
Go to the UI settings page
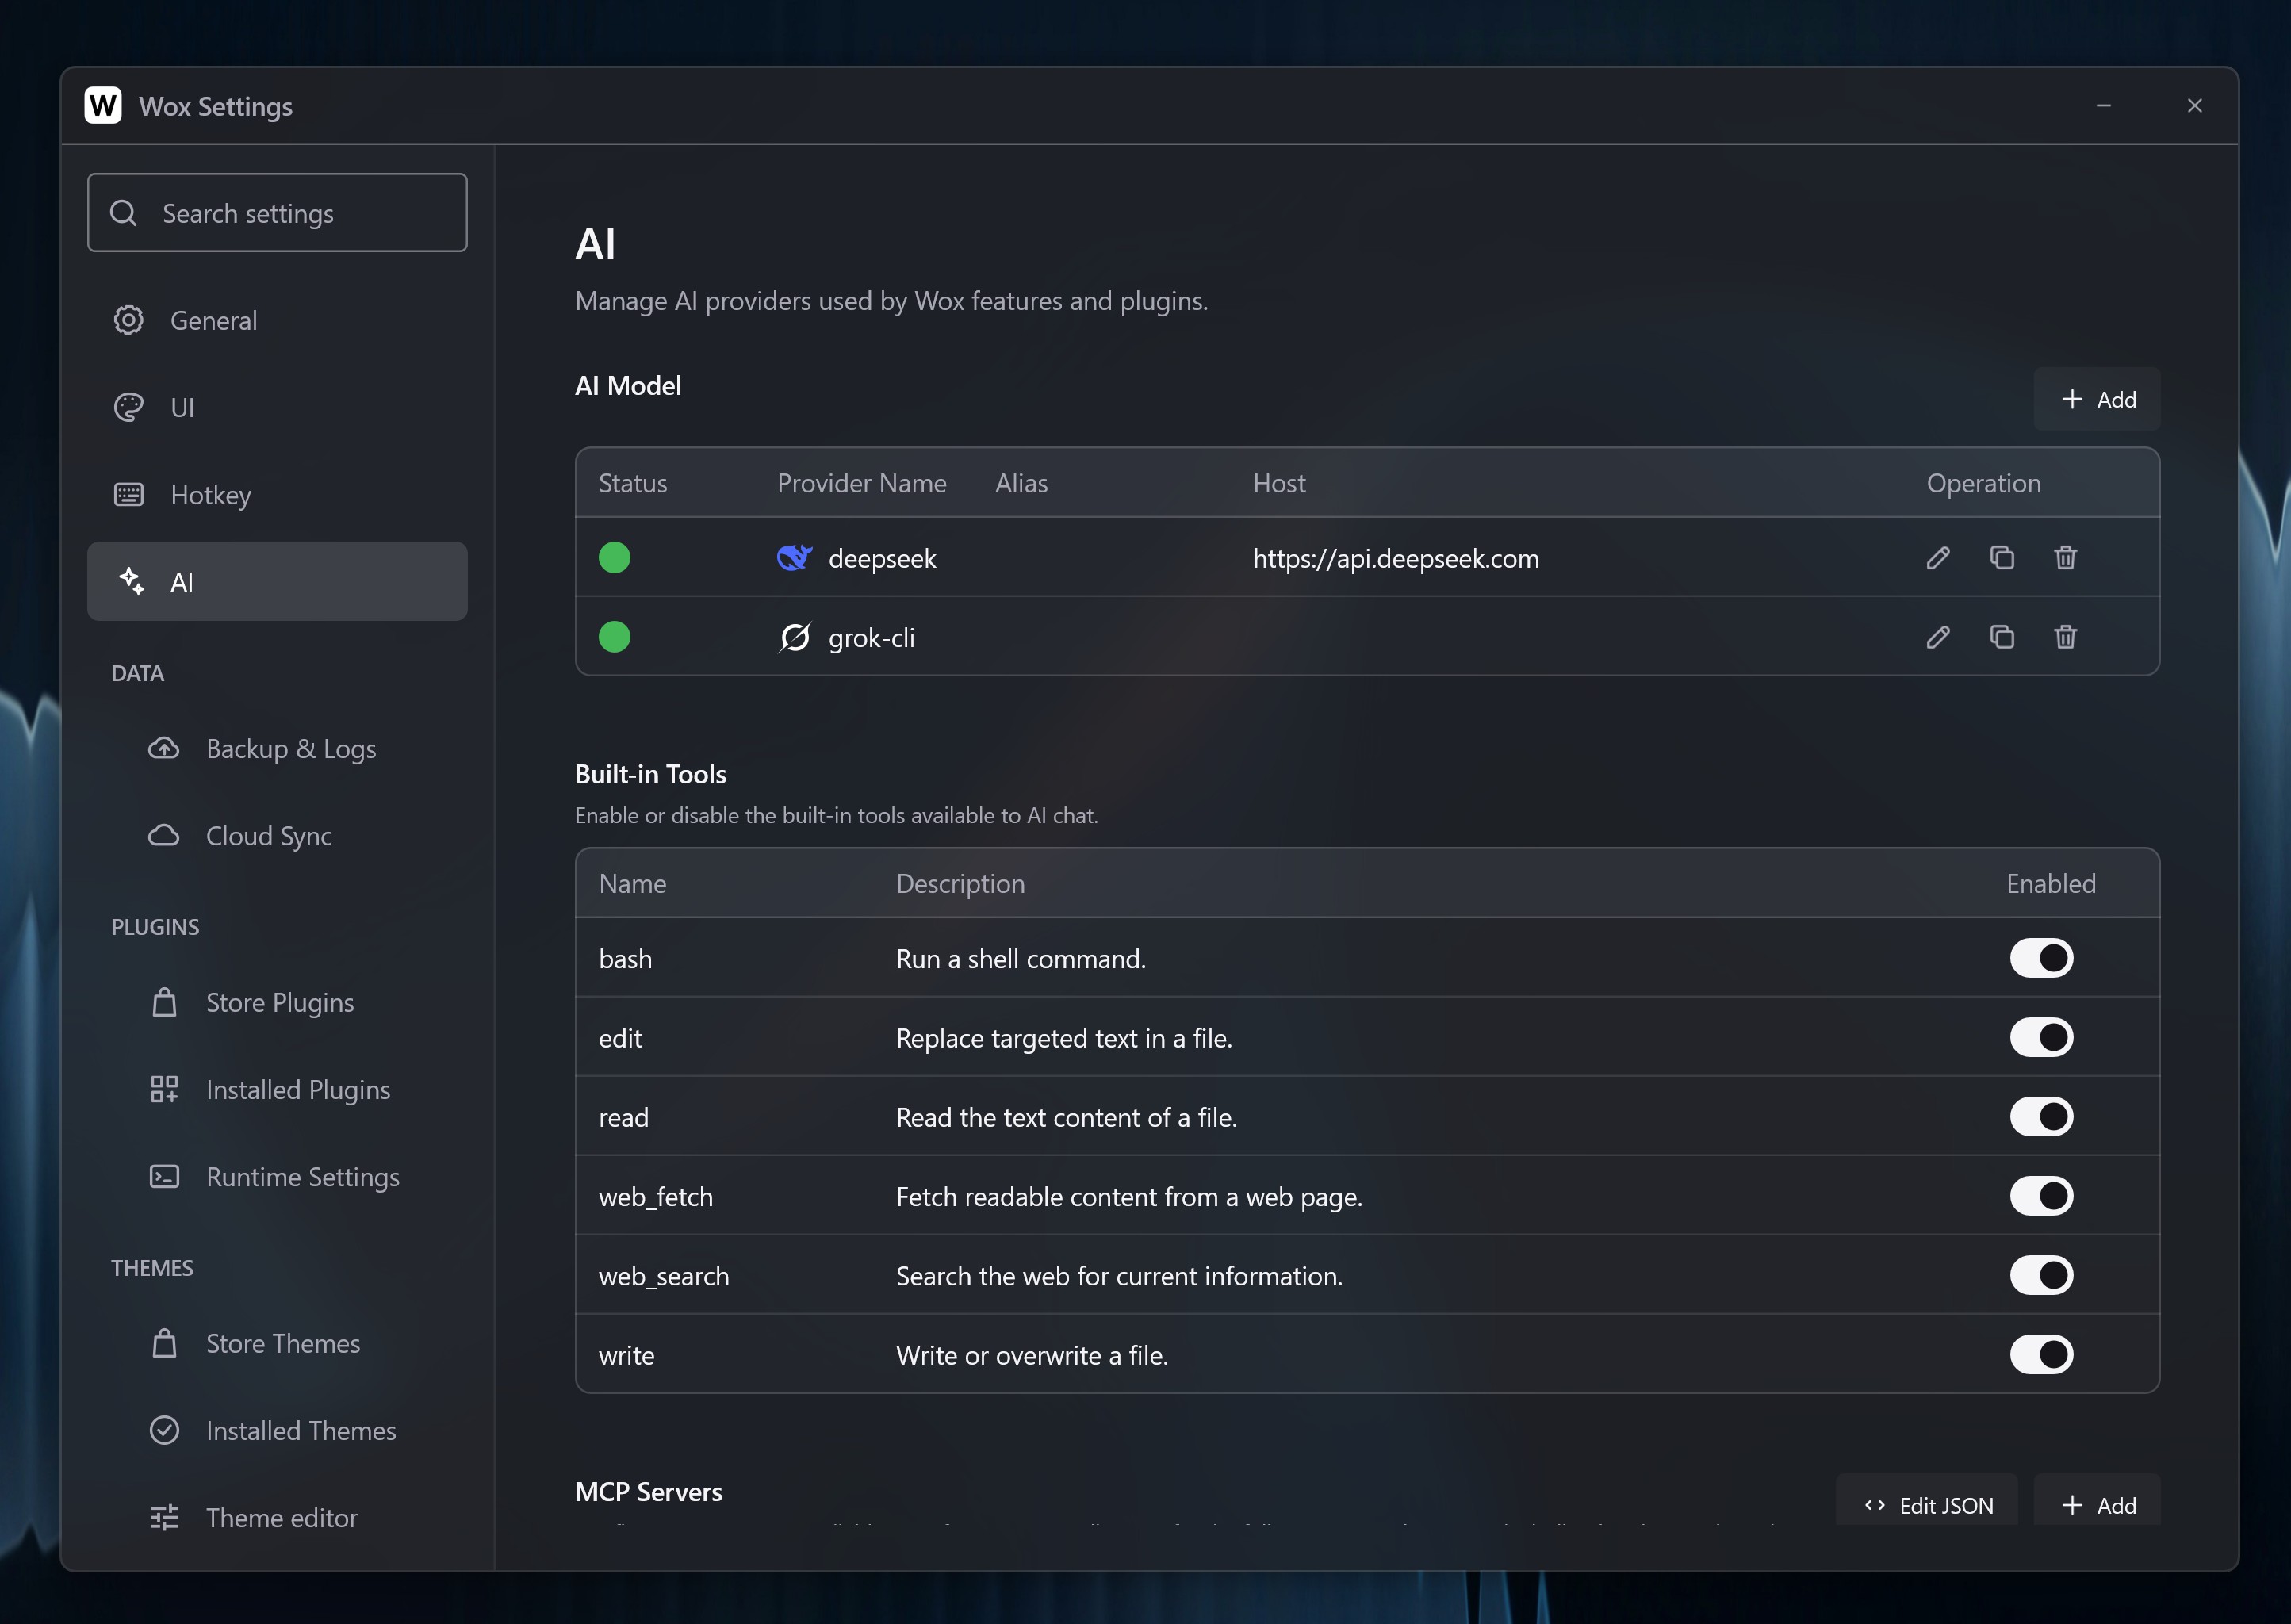pos(277,407)
